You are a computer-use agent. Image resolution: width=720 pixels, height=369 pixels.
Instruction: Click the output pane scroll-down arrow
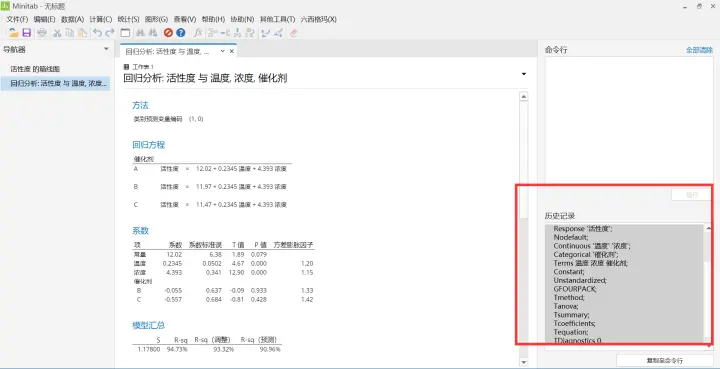click(523, 362)
